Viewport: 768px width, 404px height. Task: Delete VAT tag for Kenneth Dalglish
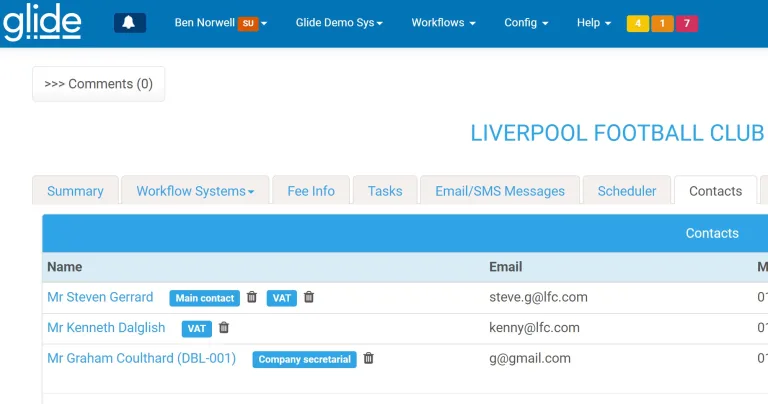point(224,327)
